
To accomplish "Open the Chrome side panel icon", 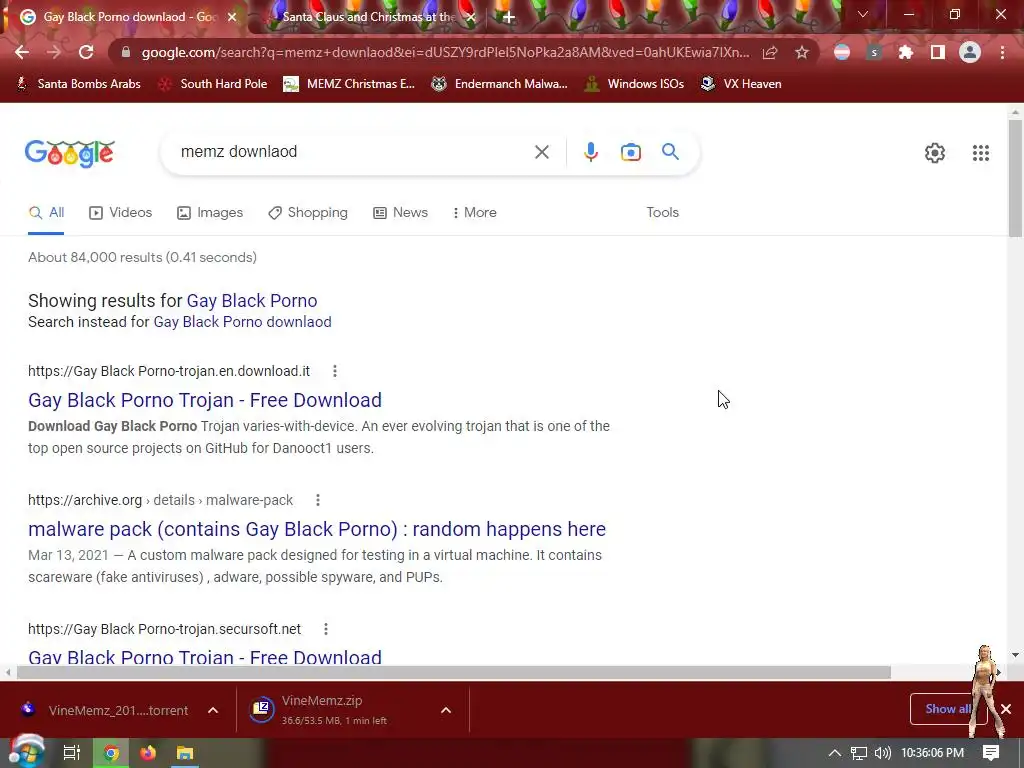I will coord(937,52).
